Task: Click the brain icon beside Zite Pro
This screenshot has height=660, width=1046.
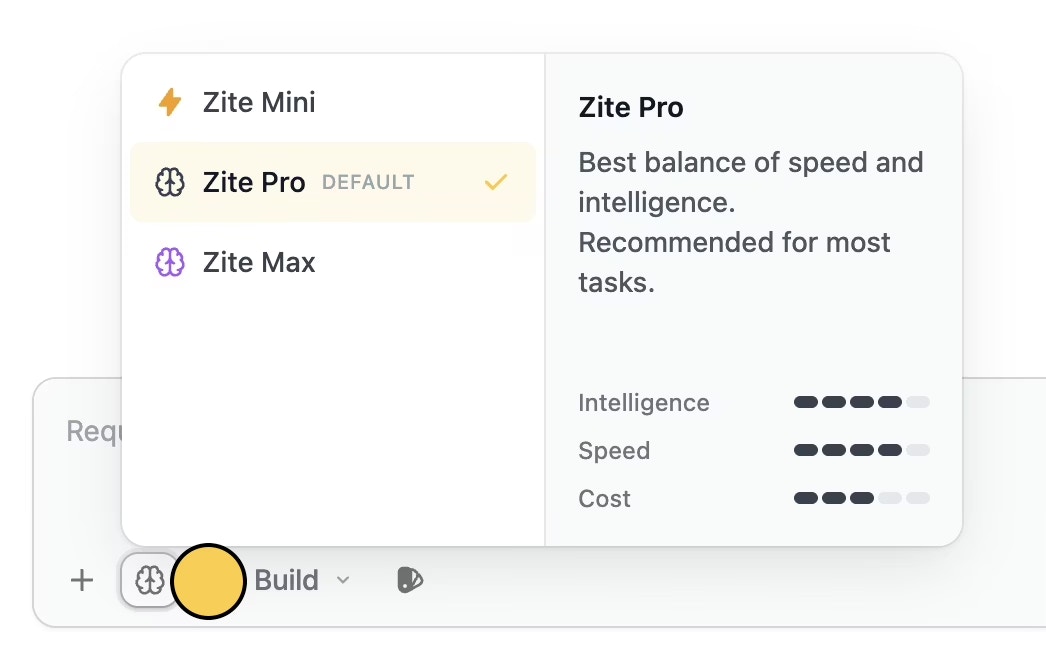Action: point(170,182)
